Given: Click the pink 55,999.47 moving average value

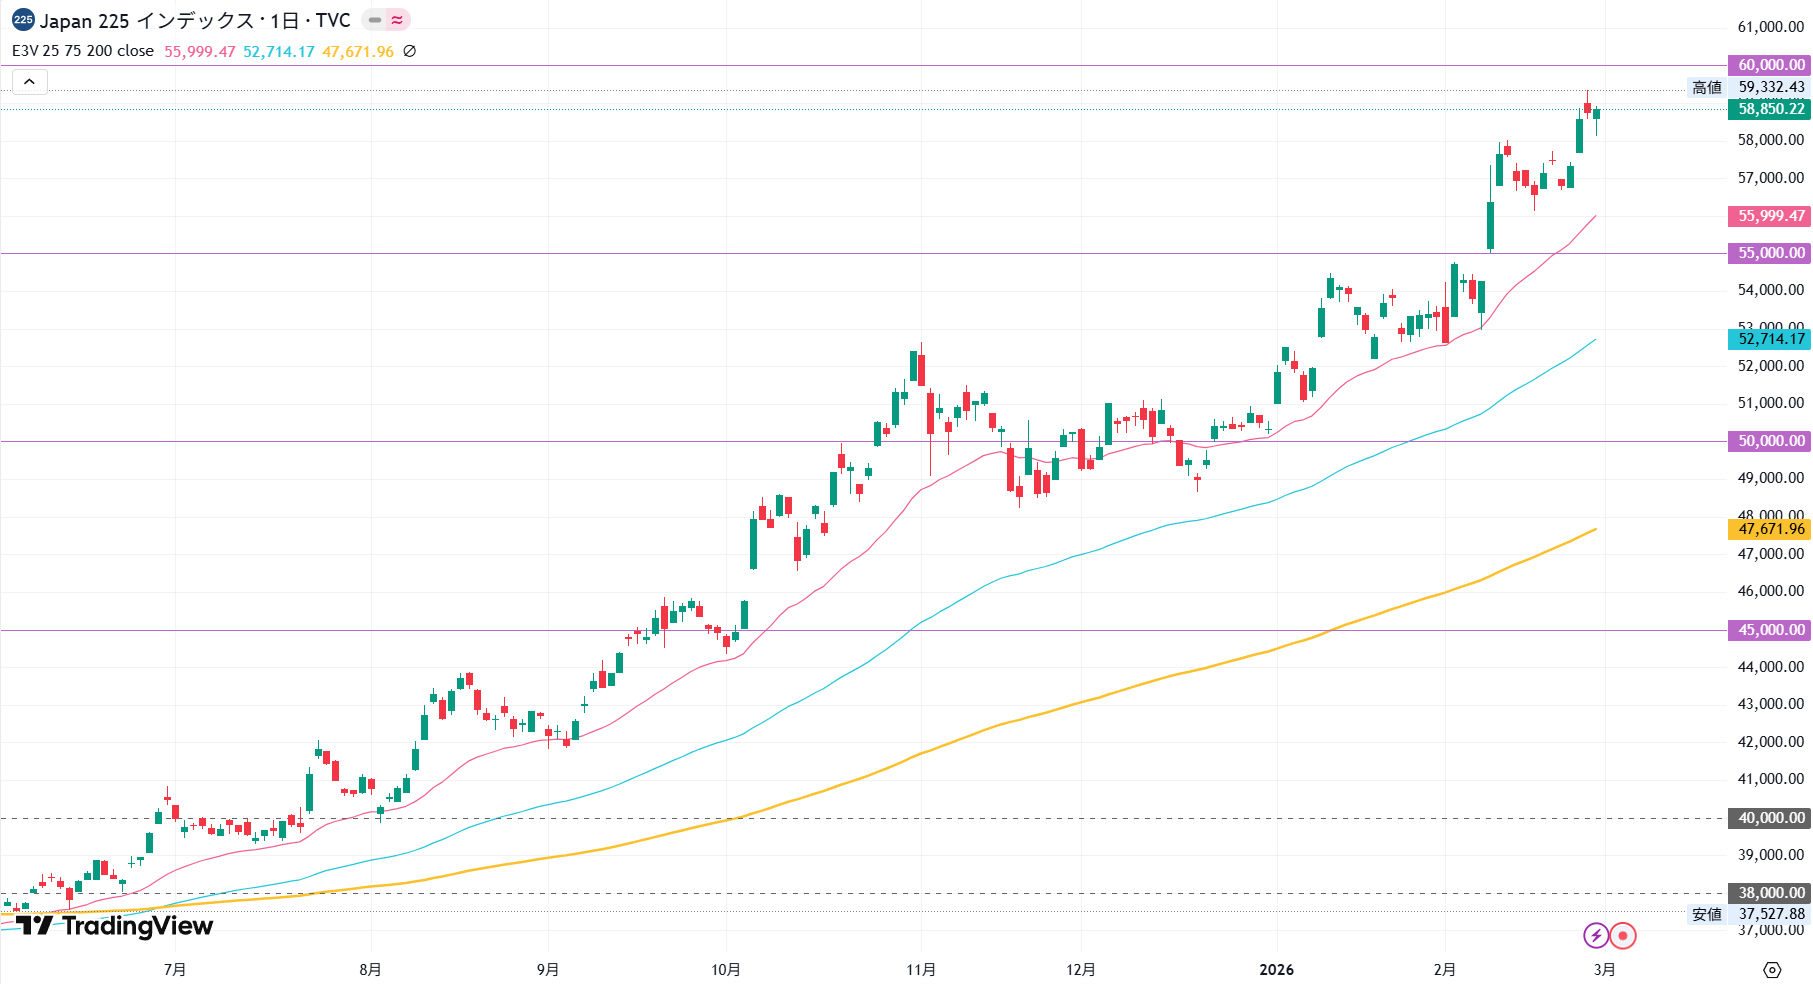Looking at the screenshot, I should coord(200,51).
